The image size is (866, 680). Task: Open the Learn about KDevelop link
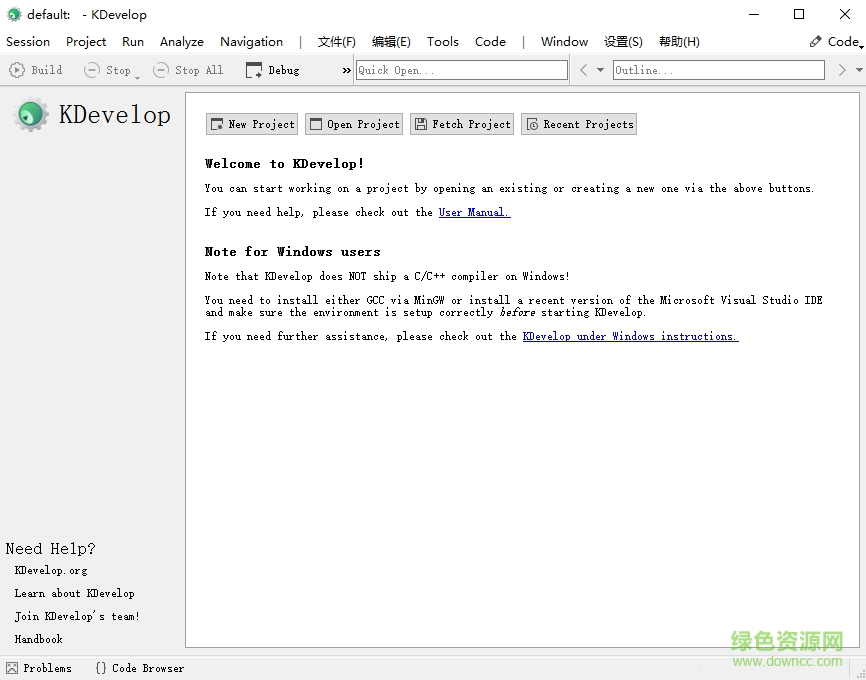tap(75, 593)
